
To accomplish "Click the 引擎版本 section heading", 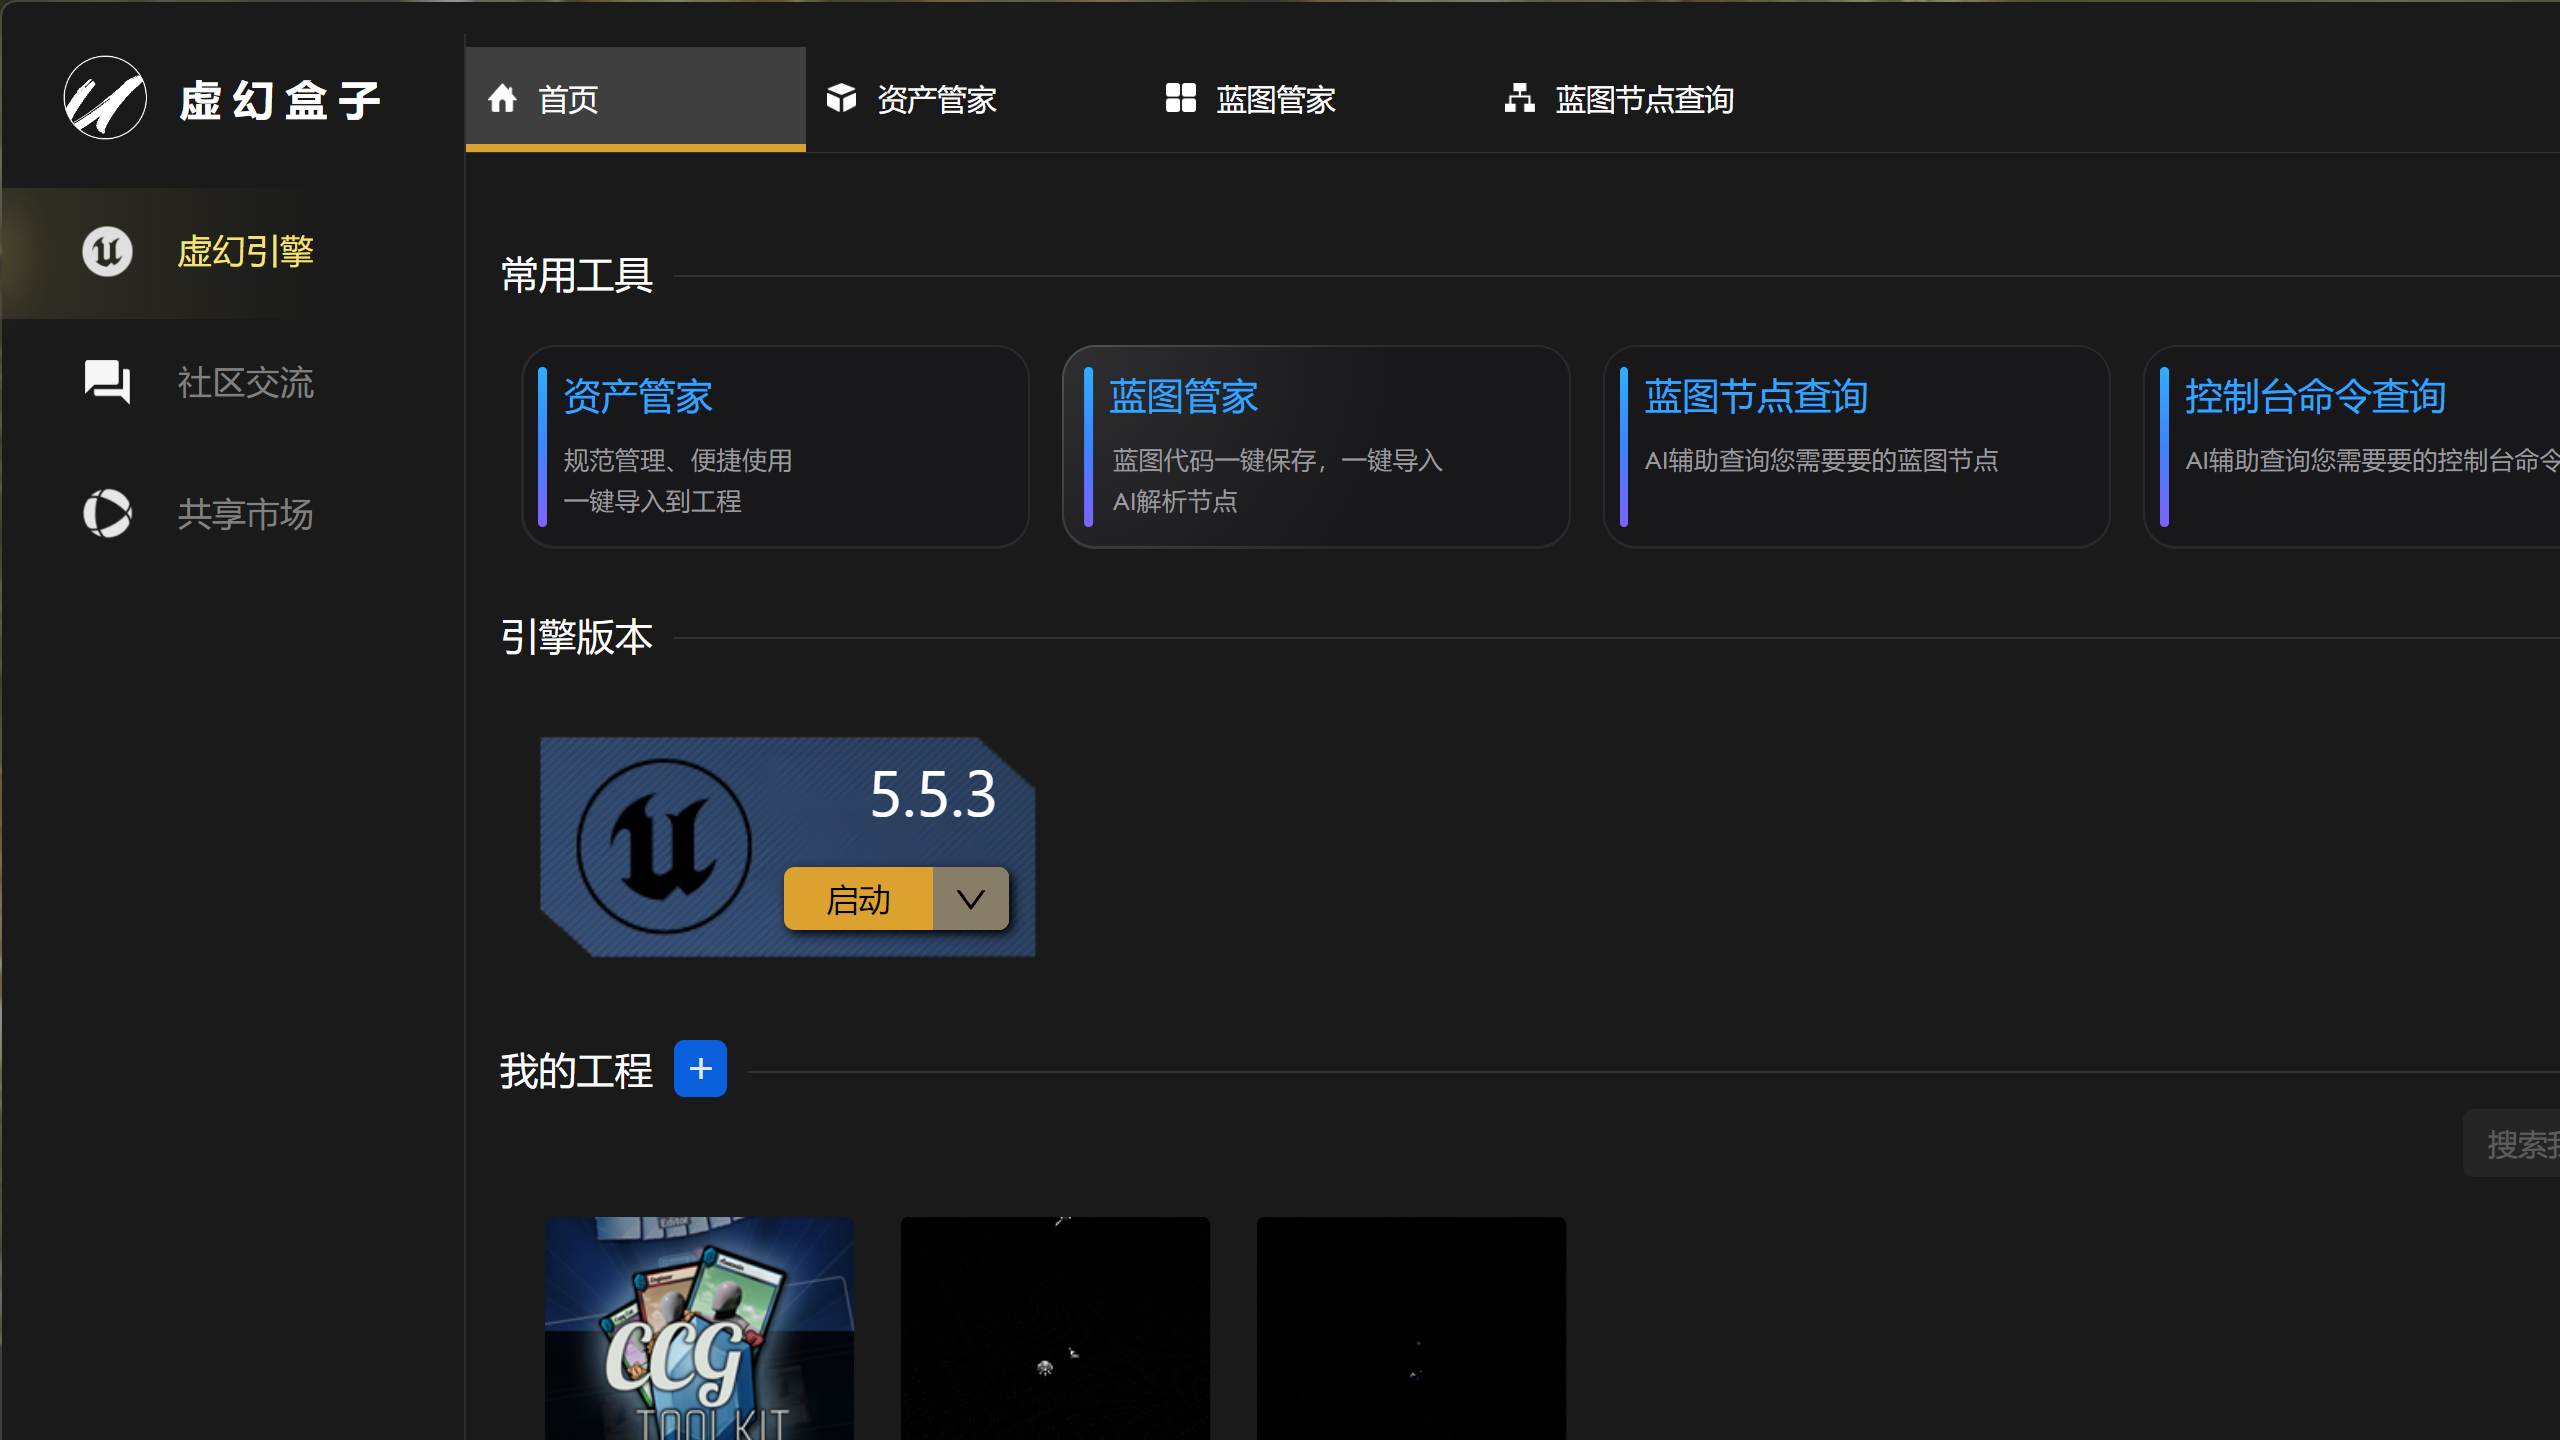I will coord(576,637).
